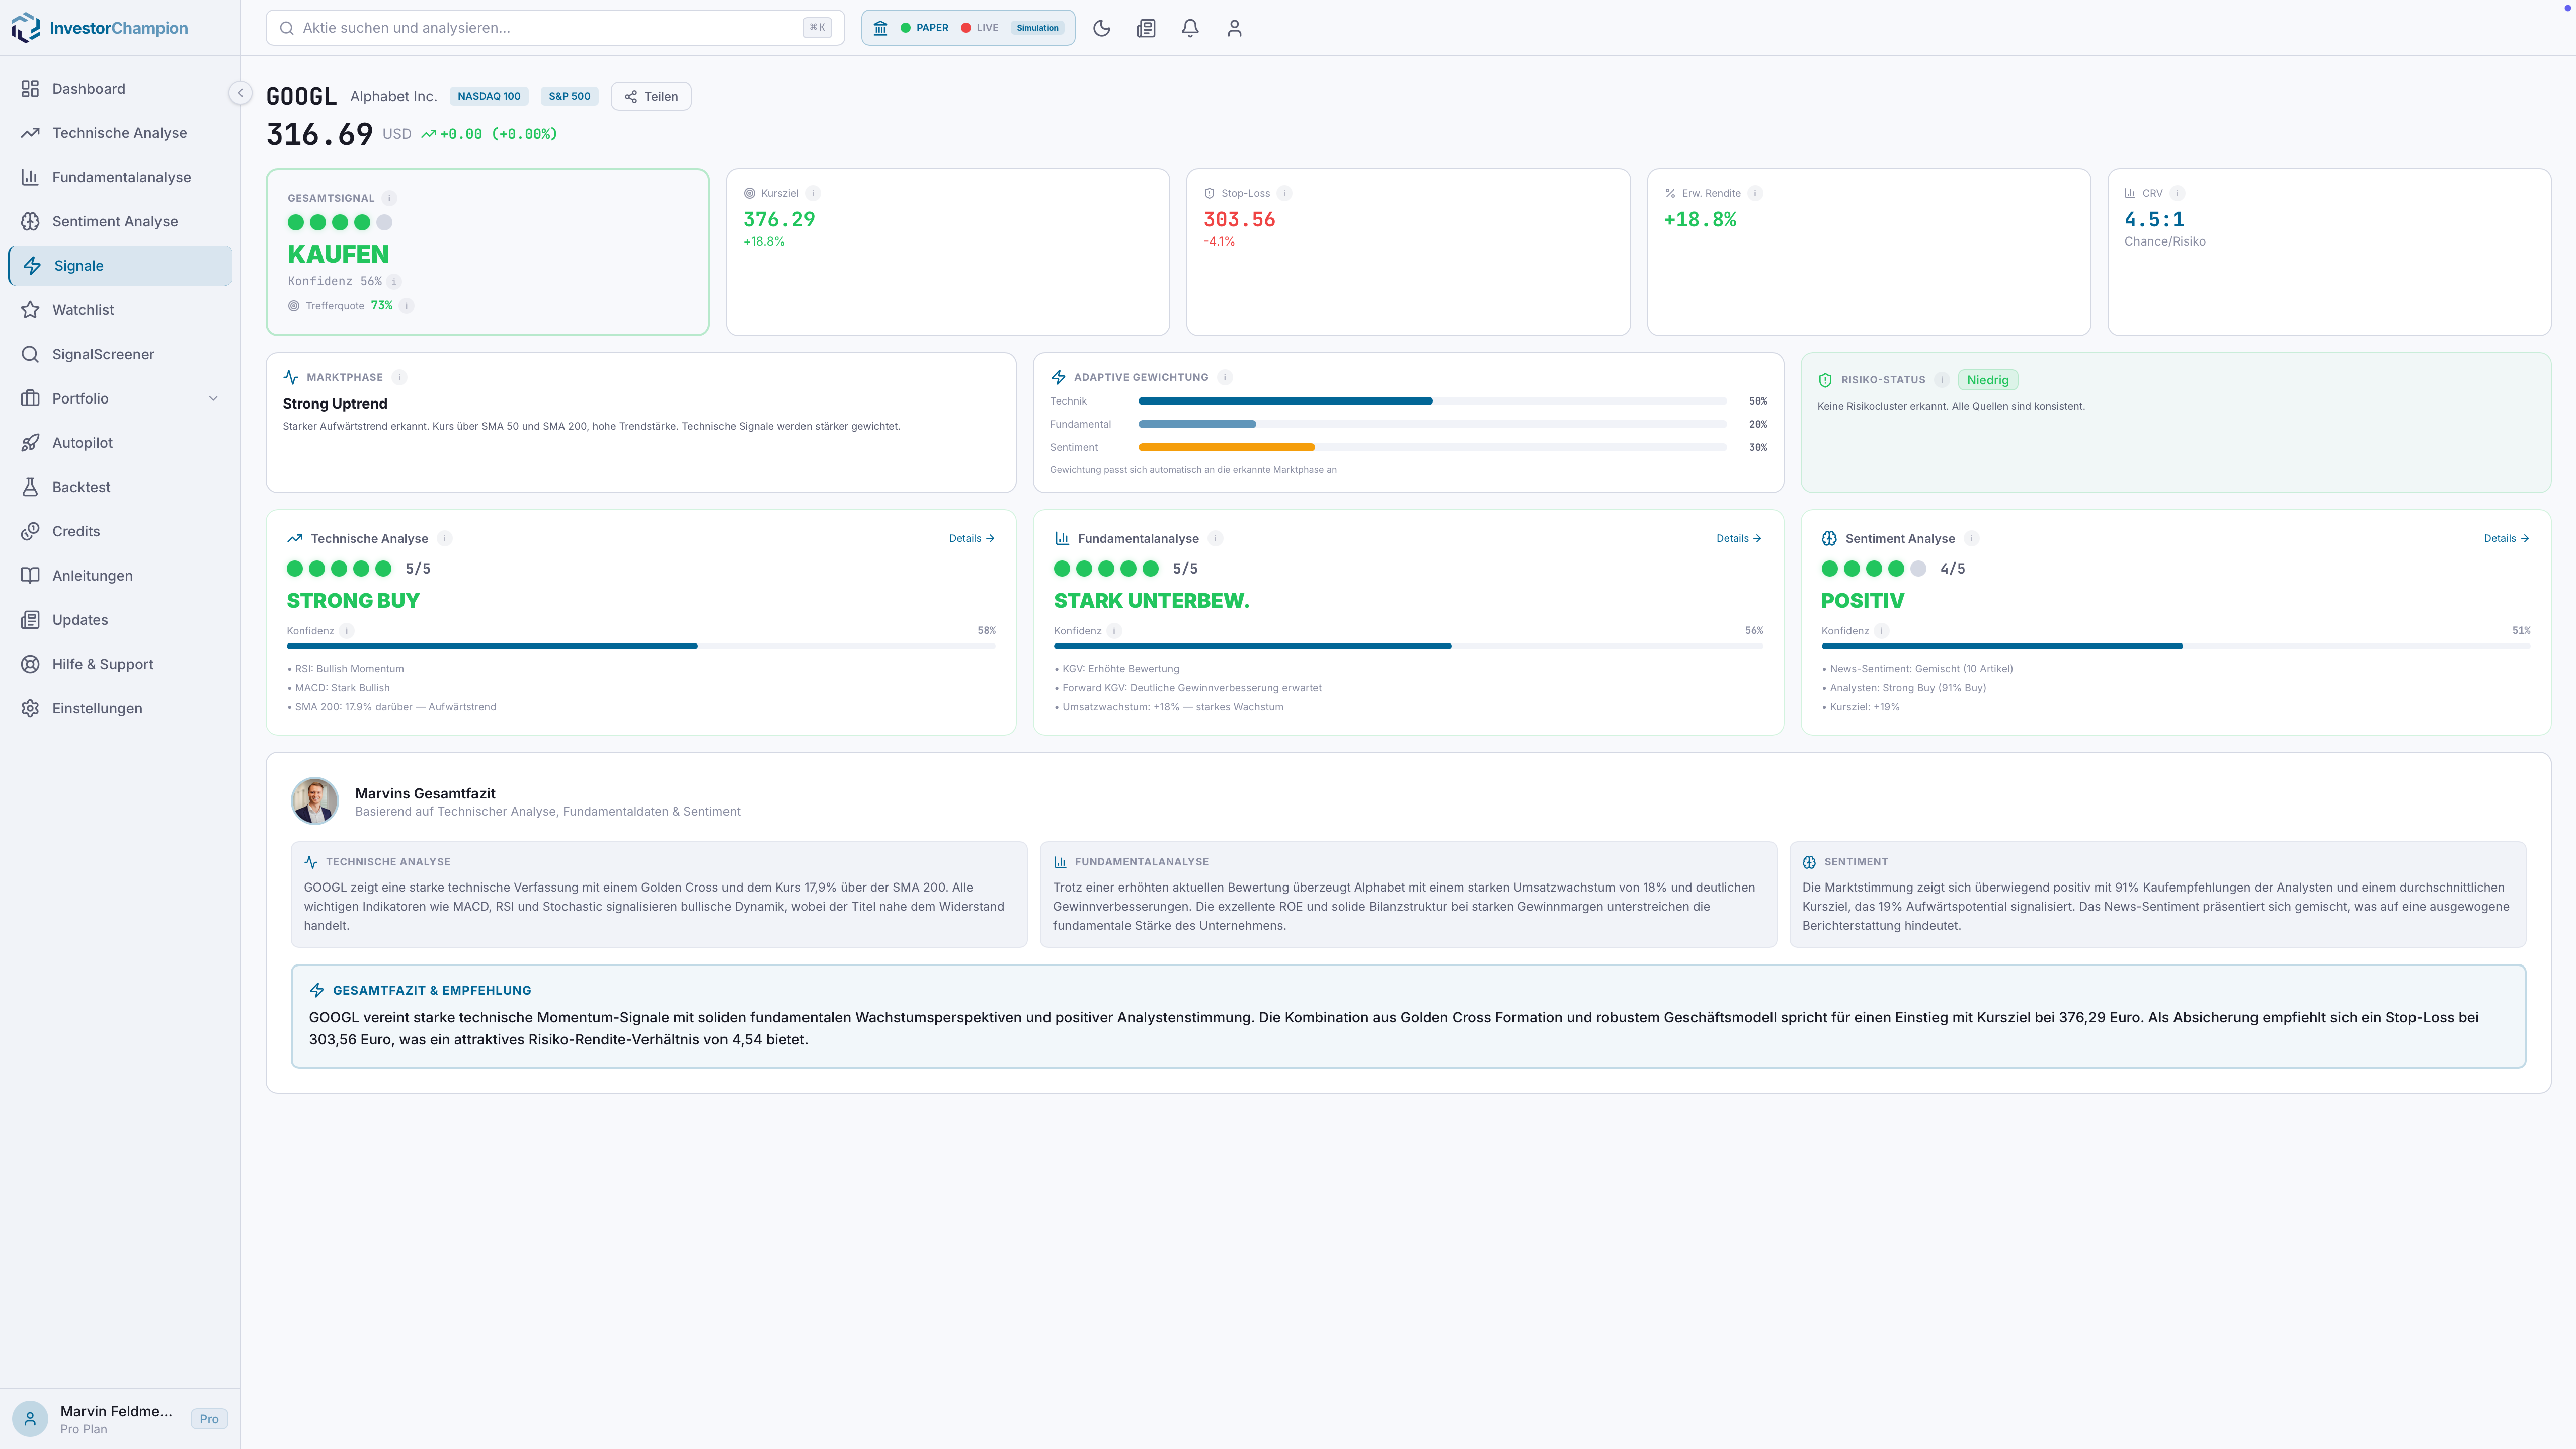Open the Dashboard from the sidebar

tap(88, 88)
